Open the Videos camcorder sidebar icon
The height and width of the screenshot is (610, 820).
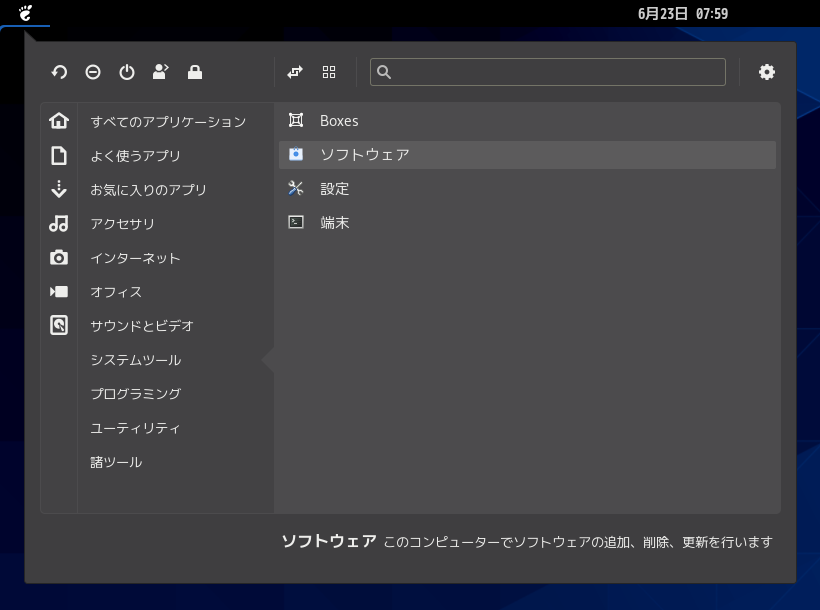pyautogui.click(x=59, y=291)
